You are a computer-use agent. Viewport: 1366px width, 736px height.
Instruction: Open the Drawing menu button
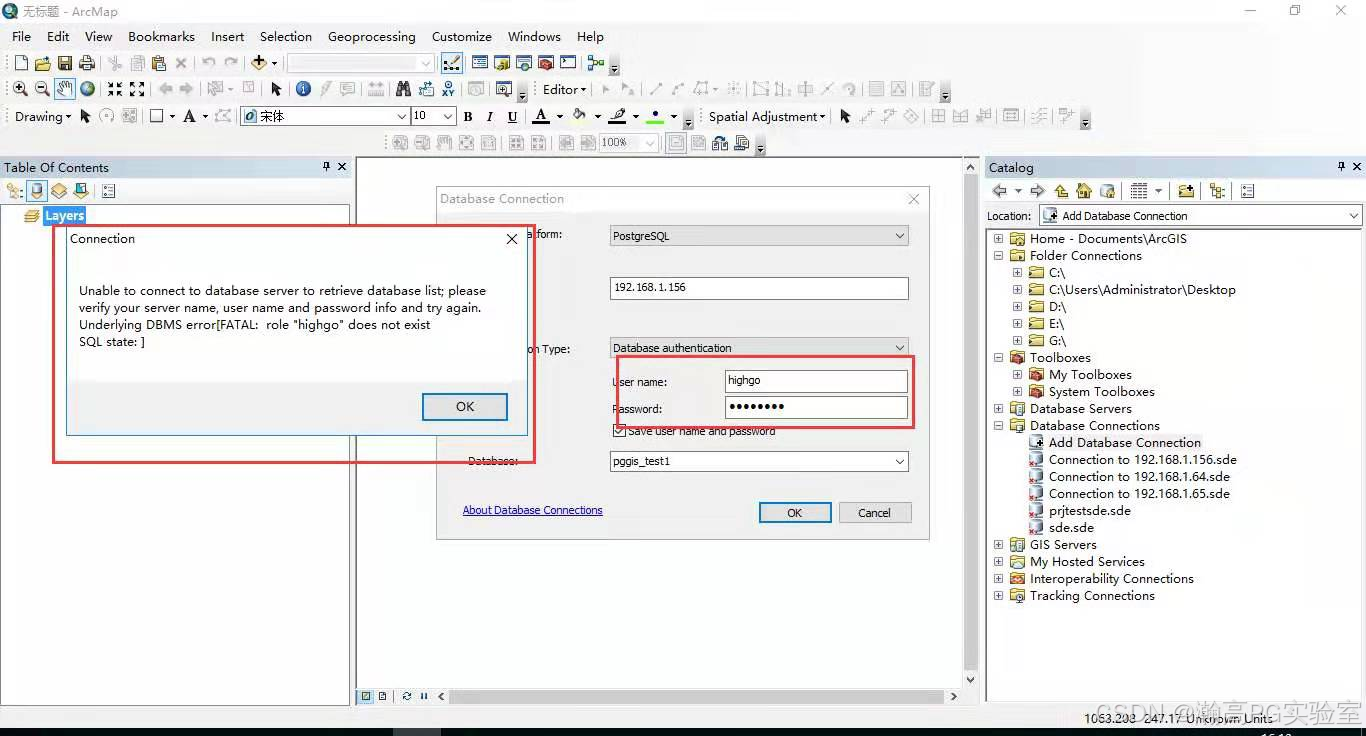coord(43,116)
